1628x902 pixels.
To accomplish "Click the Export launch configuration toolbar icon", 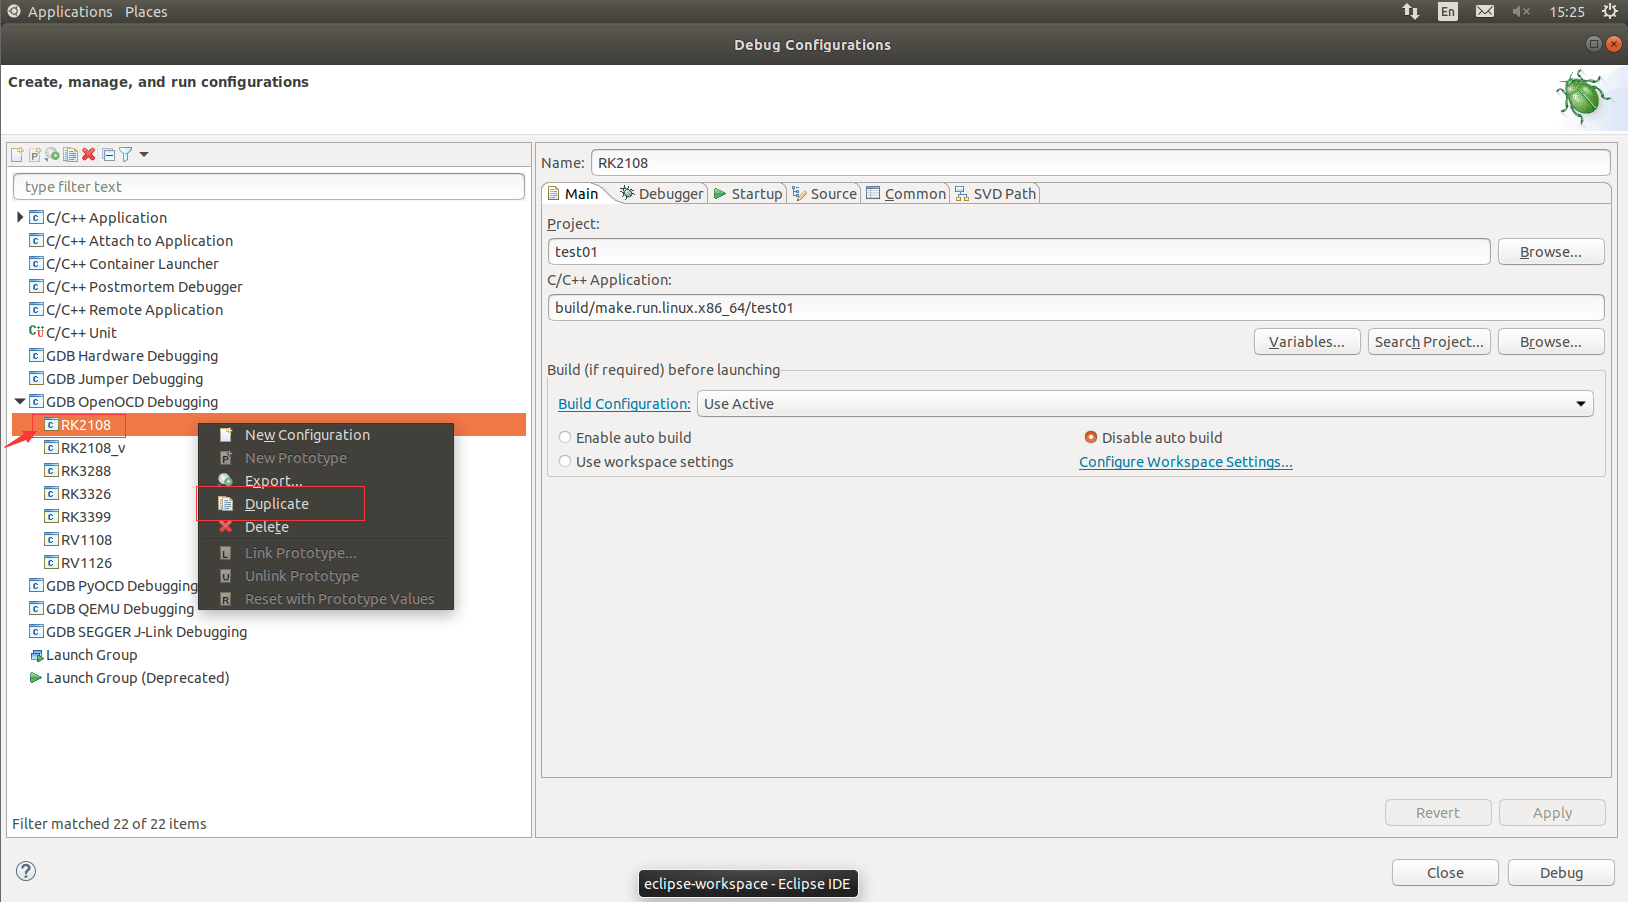I will click(52, 154).
